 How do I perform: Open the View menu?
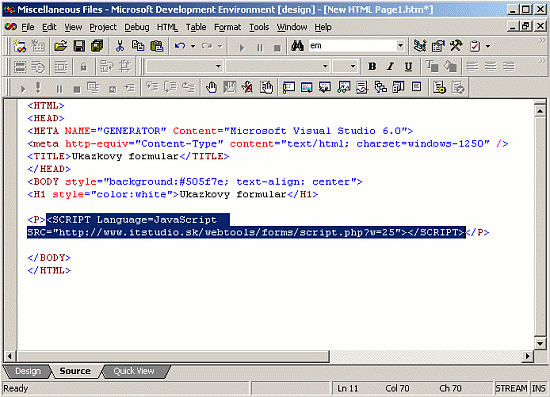coord(73,27)
